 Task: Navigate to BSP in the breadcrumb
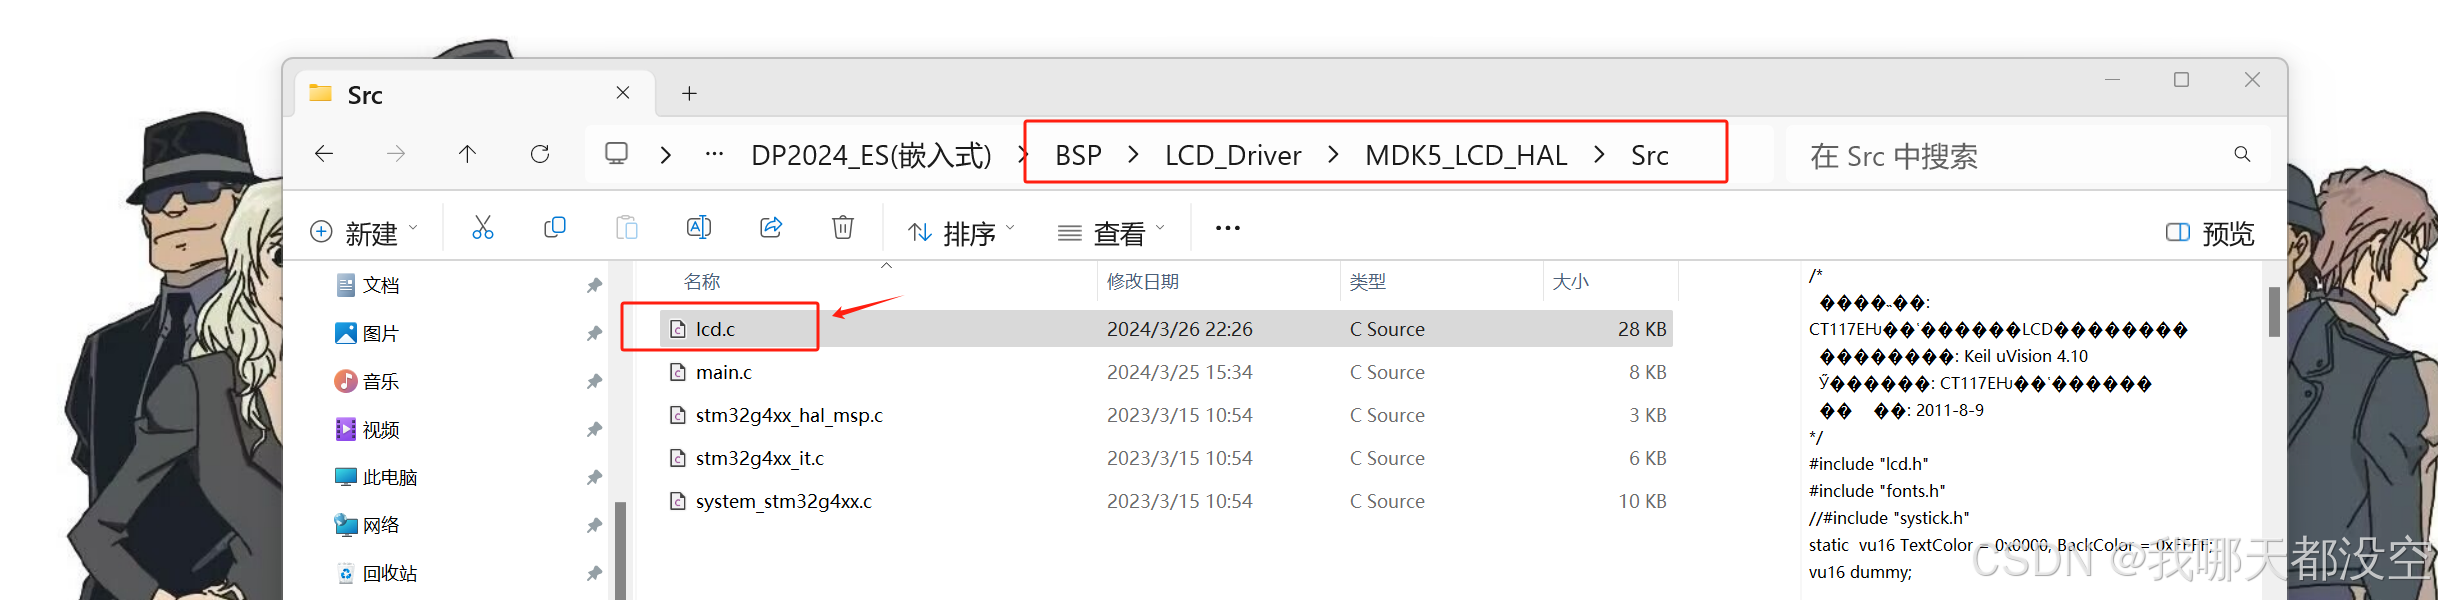coord(1078,155)
